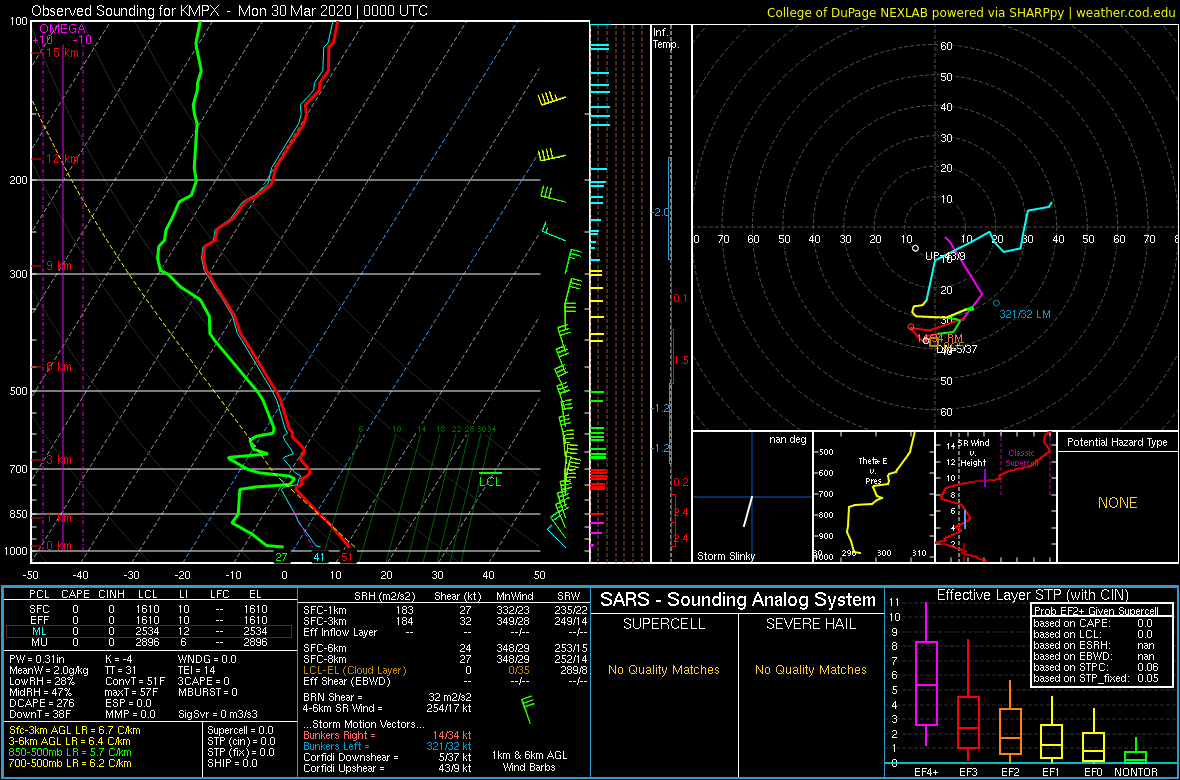Click the orange 'LCL-EL (Cloud Layer)' row

point(446,670)
